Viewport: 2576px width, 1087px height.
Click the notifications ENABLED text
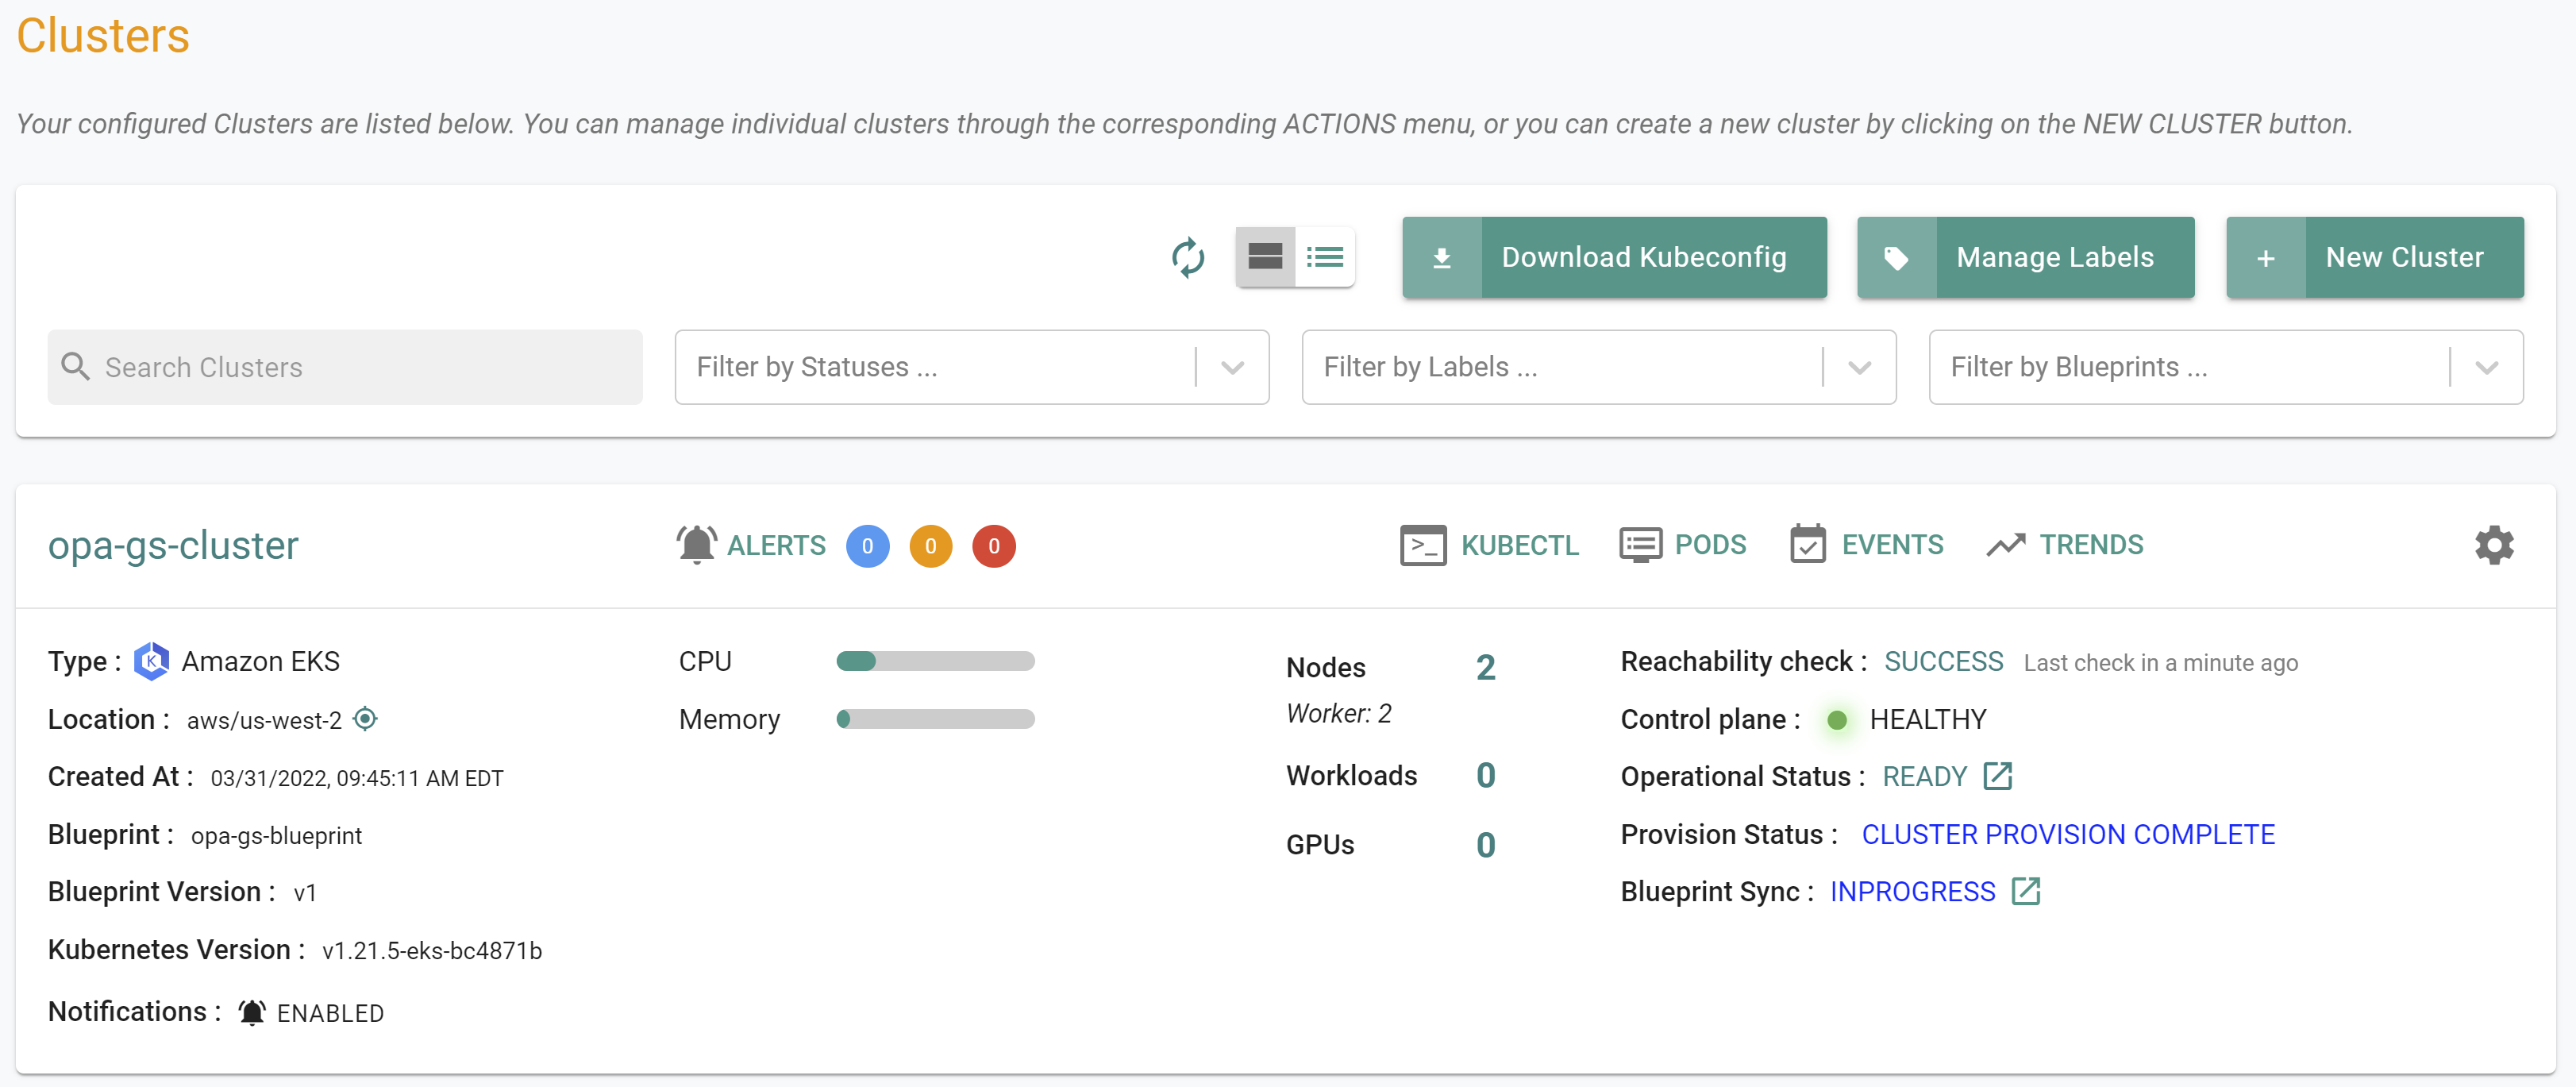[x=330, y=1013]
